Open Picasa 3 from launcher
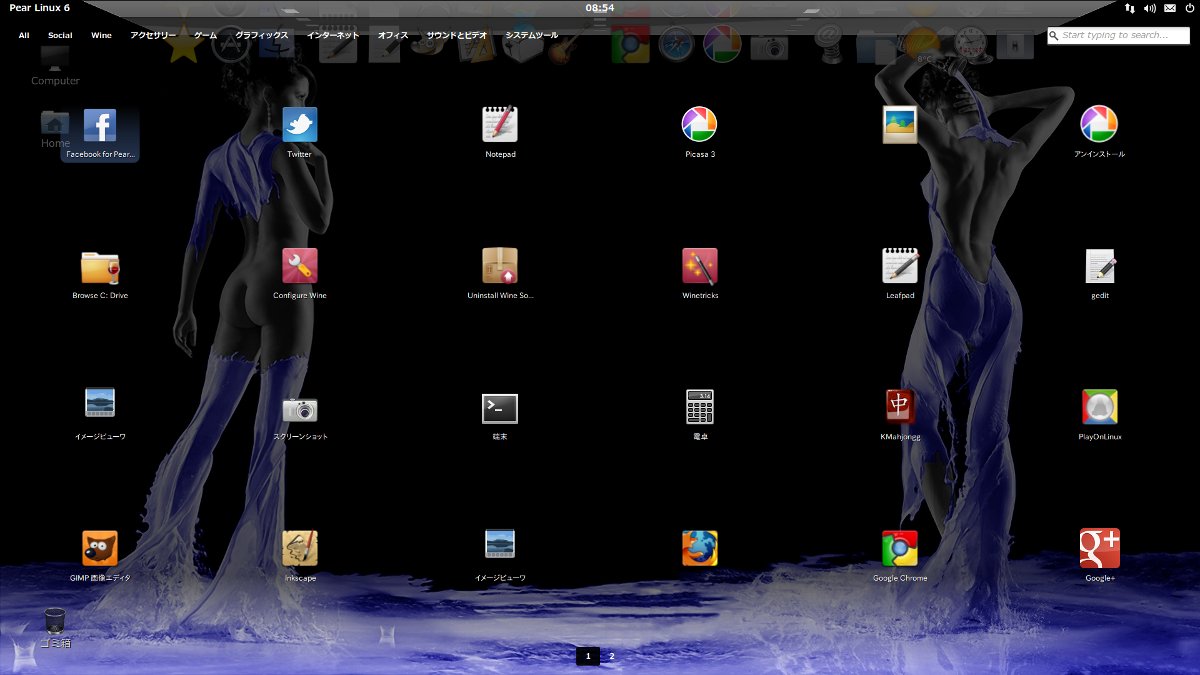Viewport: 1200px width, 675px height. click(700, 125)
